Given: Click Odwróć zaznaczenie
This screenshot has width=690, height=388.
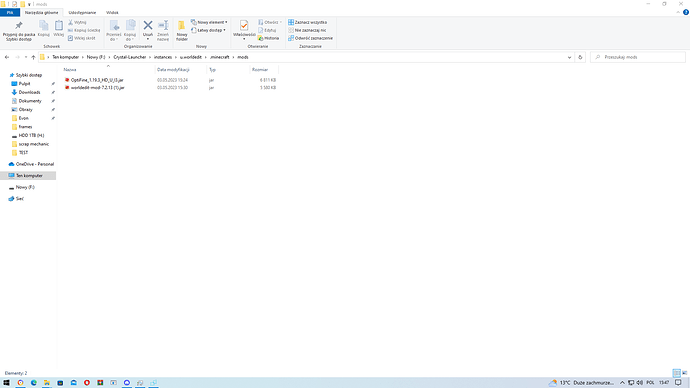Looking at the screenshot, I should click(x=310, y=38).
